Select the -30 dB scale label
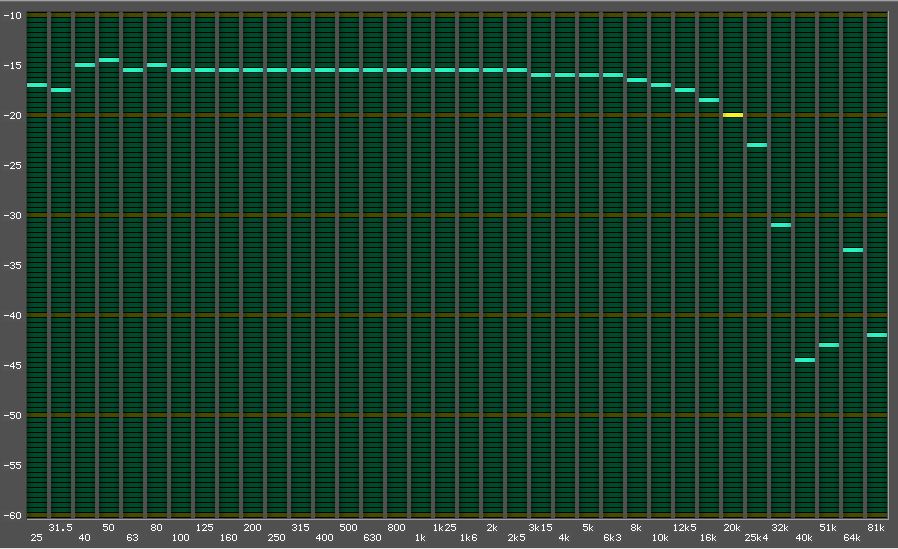Viewport: 898px width, 549px height. pos(12,216)
